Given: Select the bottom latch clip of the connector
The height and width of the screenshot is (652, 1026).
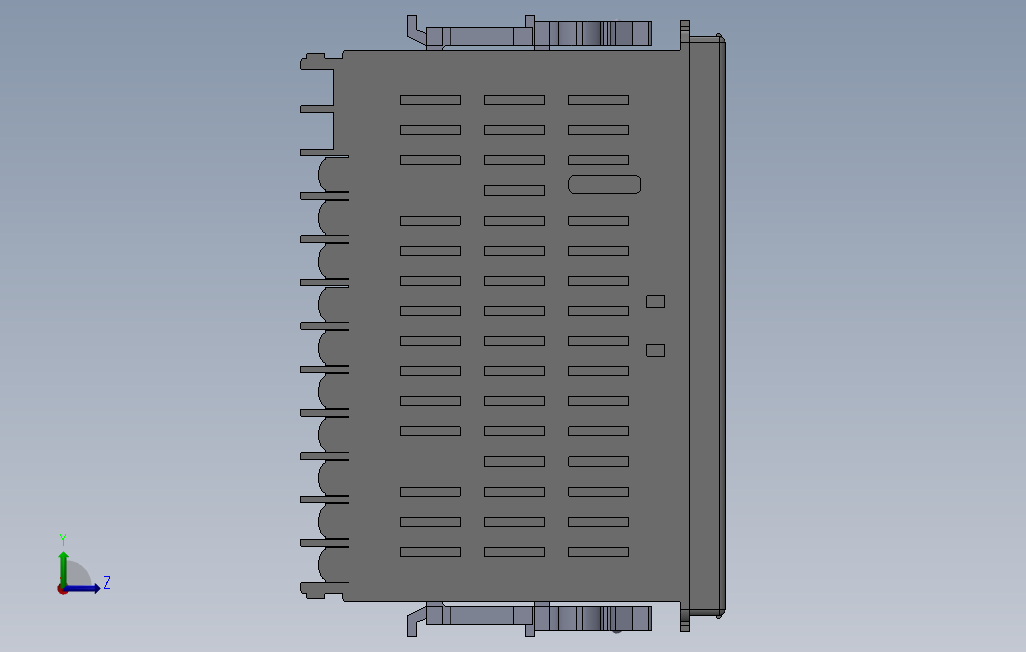Looking at the screenshot, I should click(x=529, y=619).
